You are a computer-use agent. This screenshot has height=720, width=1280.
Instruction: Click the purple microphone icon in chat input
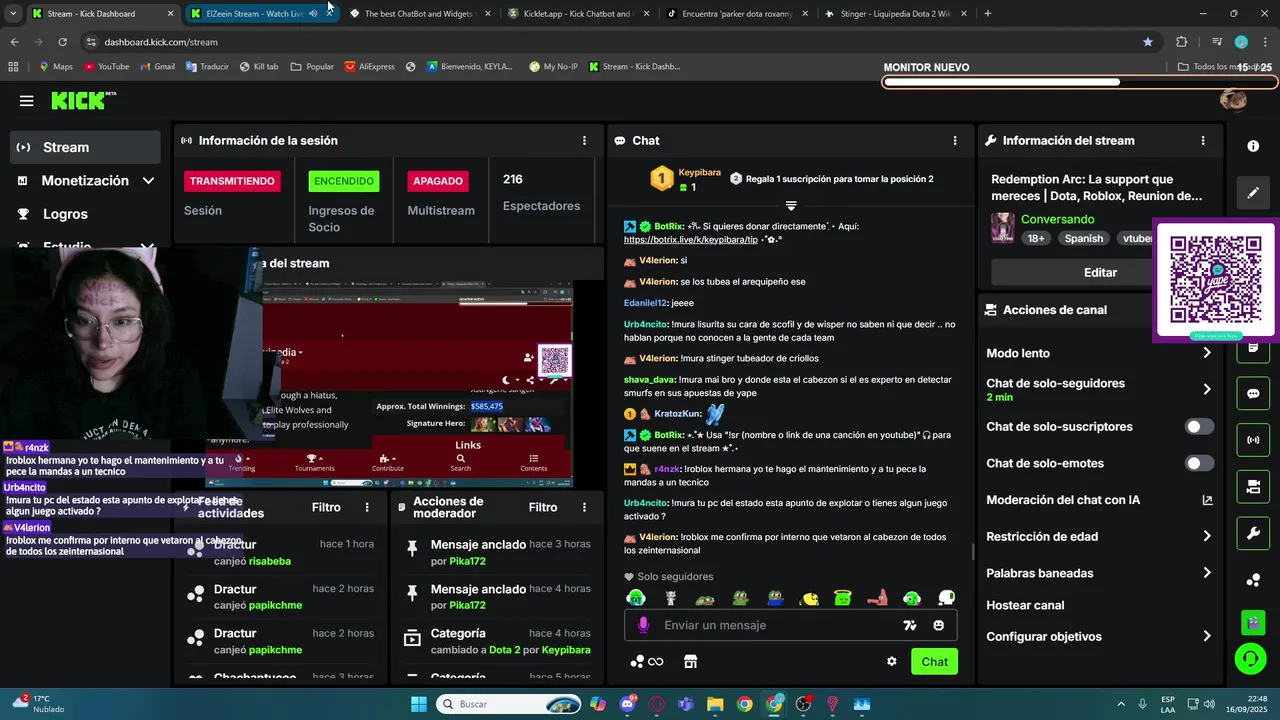pos(642,625)
